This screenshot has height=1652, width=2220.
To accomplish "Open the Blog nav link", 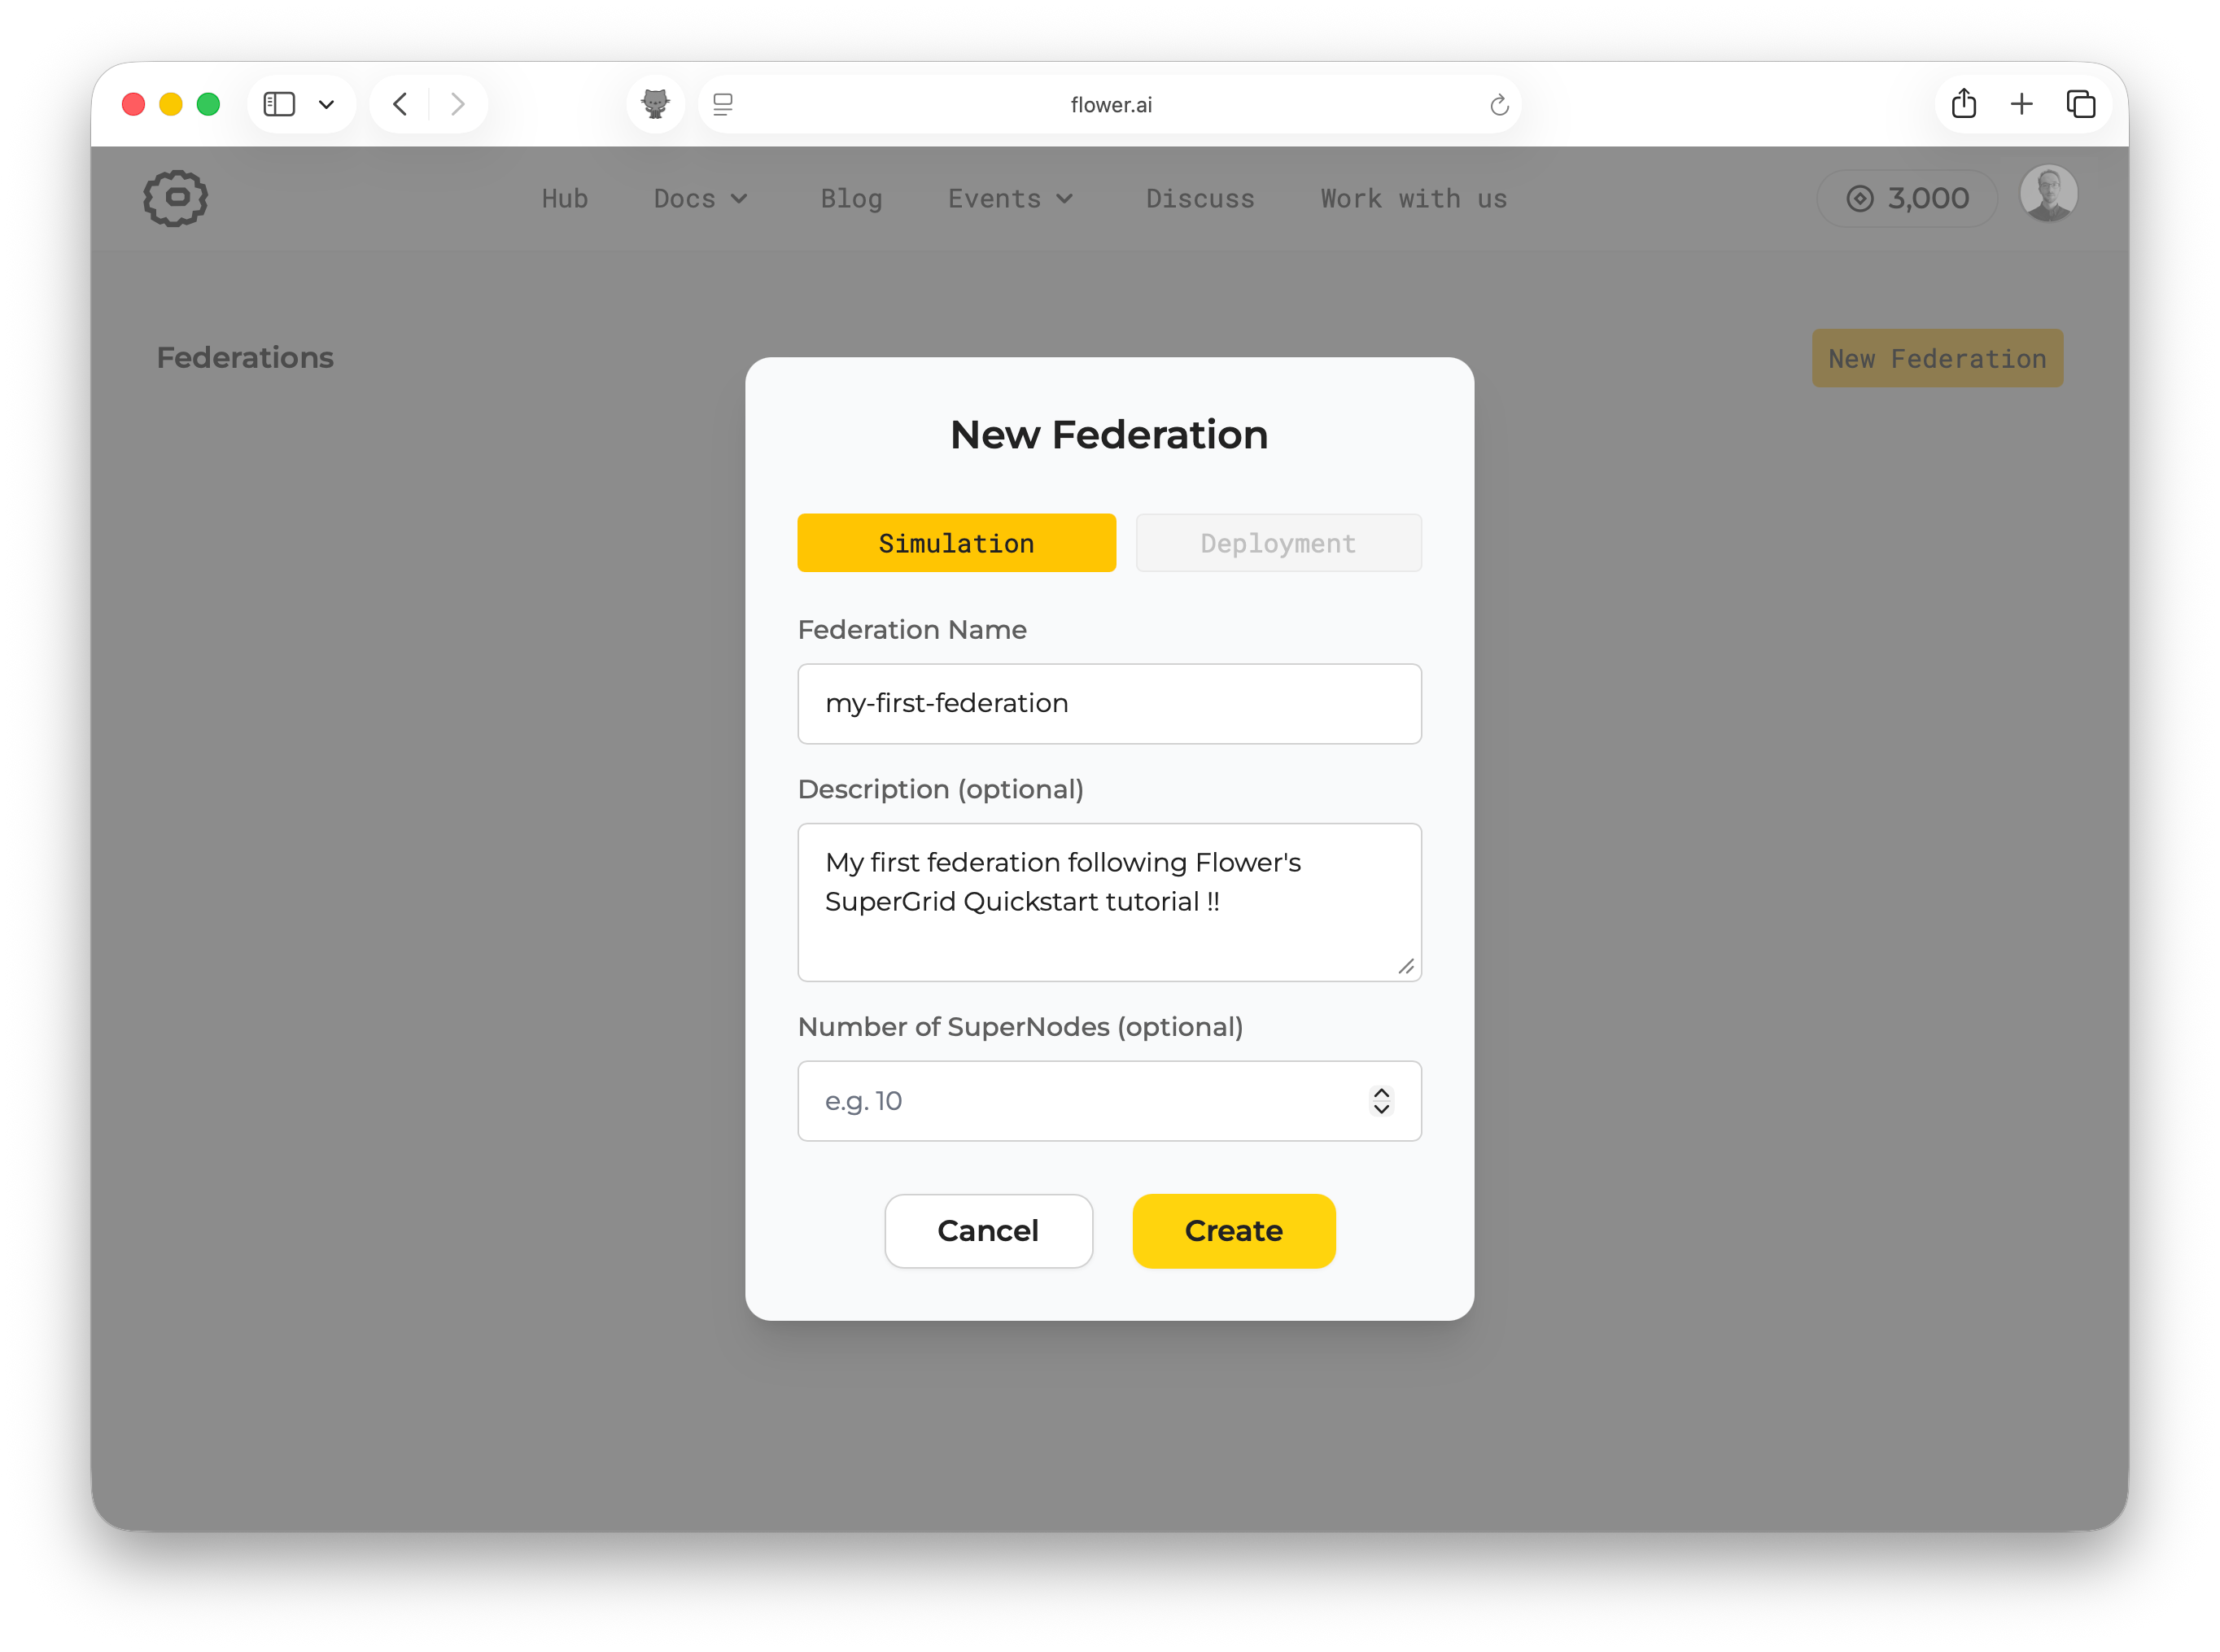I will click(851, 199).
